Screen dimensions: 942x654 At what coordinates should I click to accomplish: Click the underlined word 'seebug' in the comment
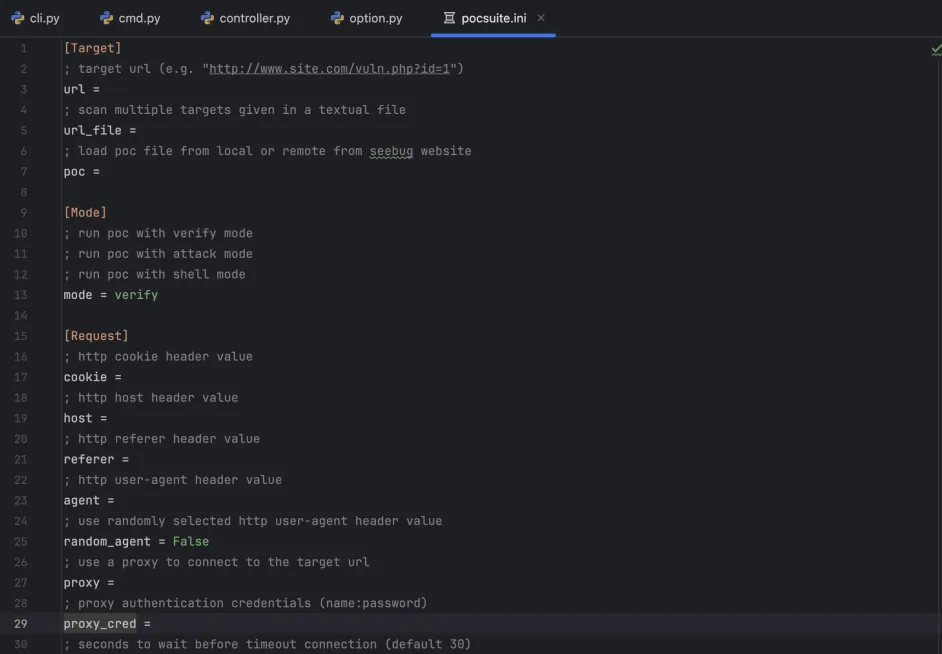point(391,151)
